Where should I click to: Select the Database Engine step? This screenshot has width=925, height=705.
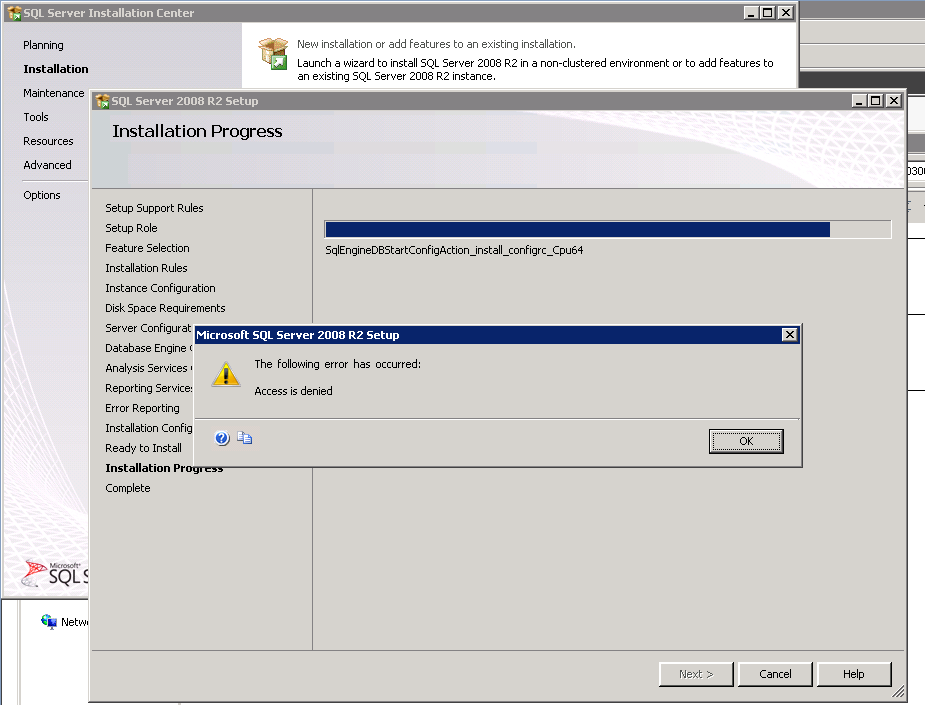coord(149,348)
